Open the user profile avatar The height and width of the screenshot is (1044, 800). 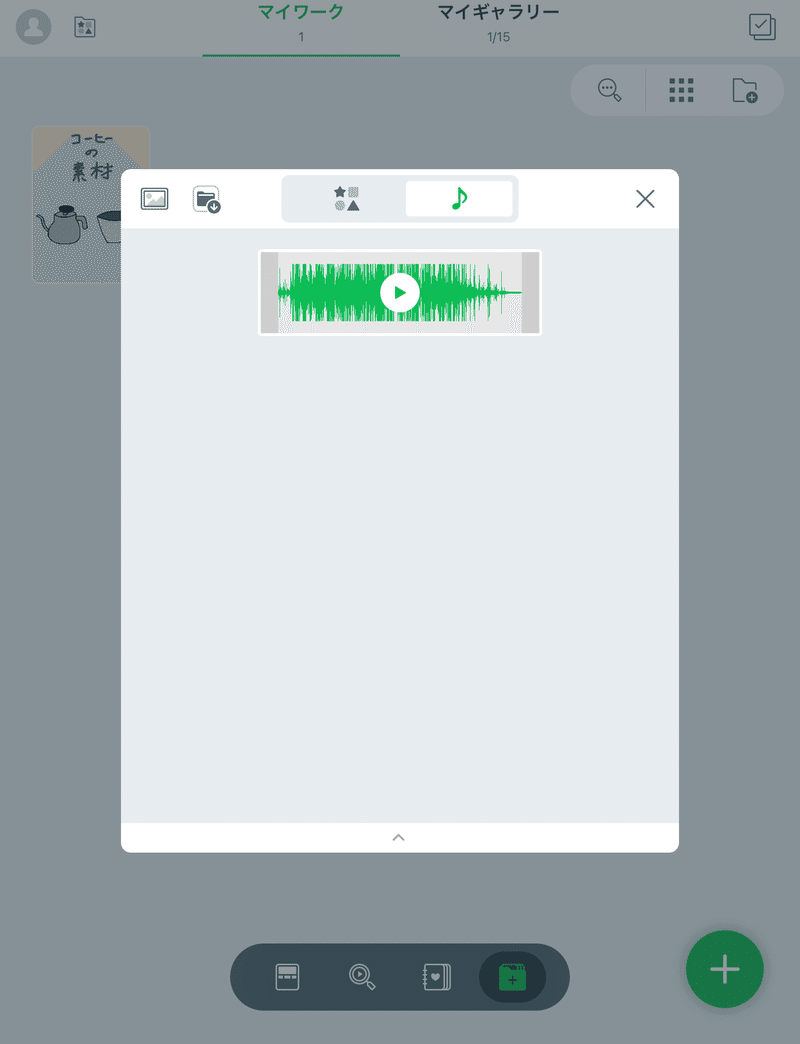pyautogui.click(x=33, y=27)
